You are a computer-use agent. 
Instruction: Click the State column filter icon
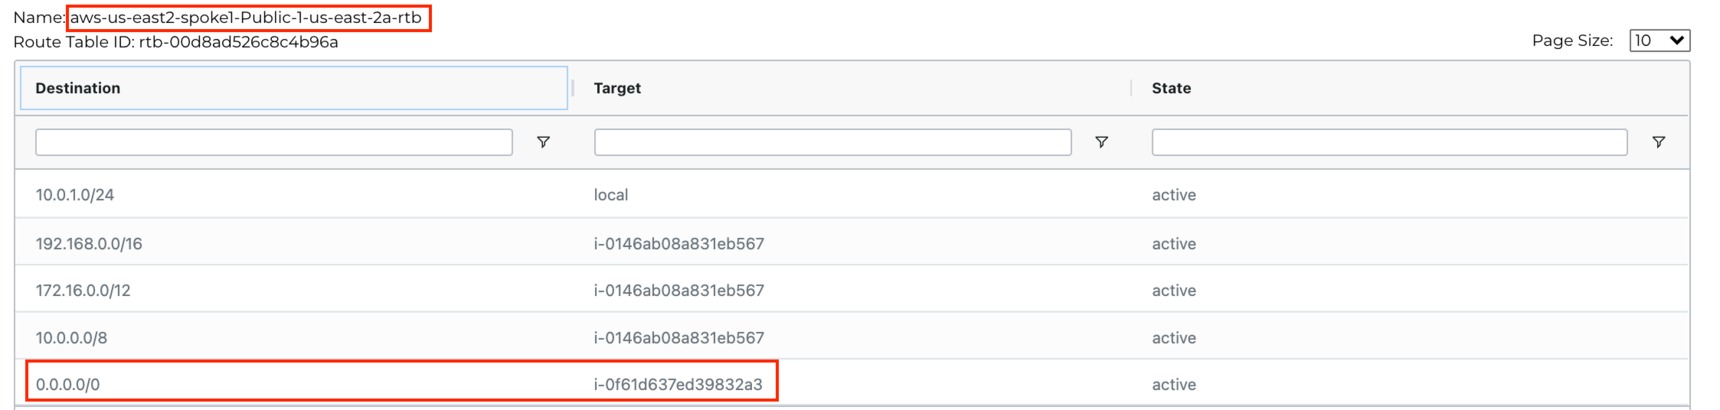point(1658,142)
